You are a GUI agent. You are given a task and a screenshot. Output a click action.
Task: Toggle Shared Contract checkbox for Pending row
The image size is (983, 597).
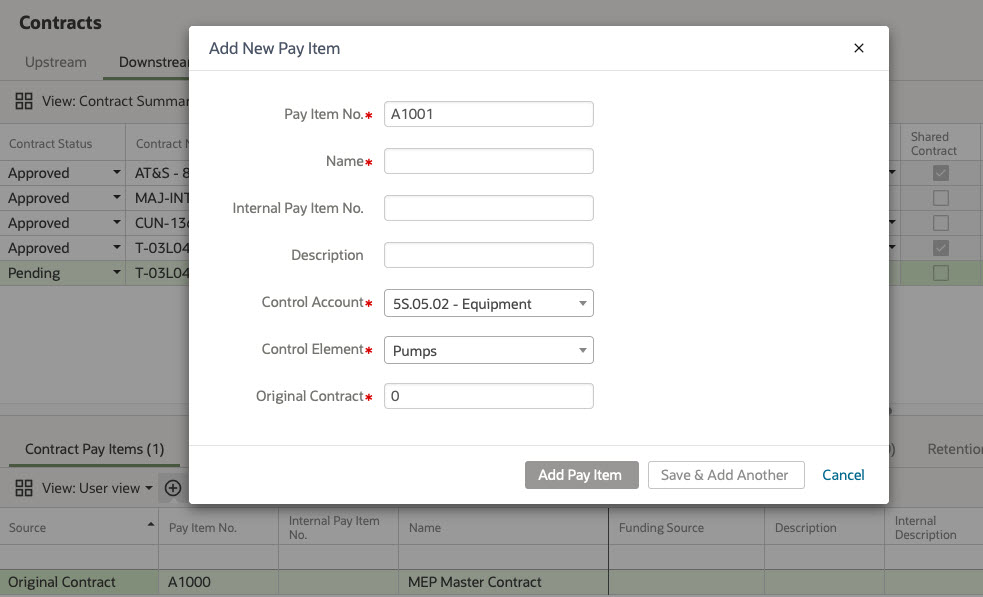(x=940, y=273)
